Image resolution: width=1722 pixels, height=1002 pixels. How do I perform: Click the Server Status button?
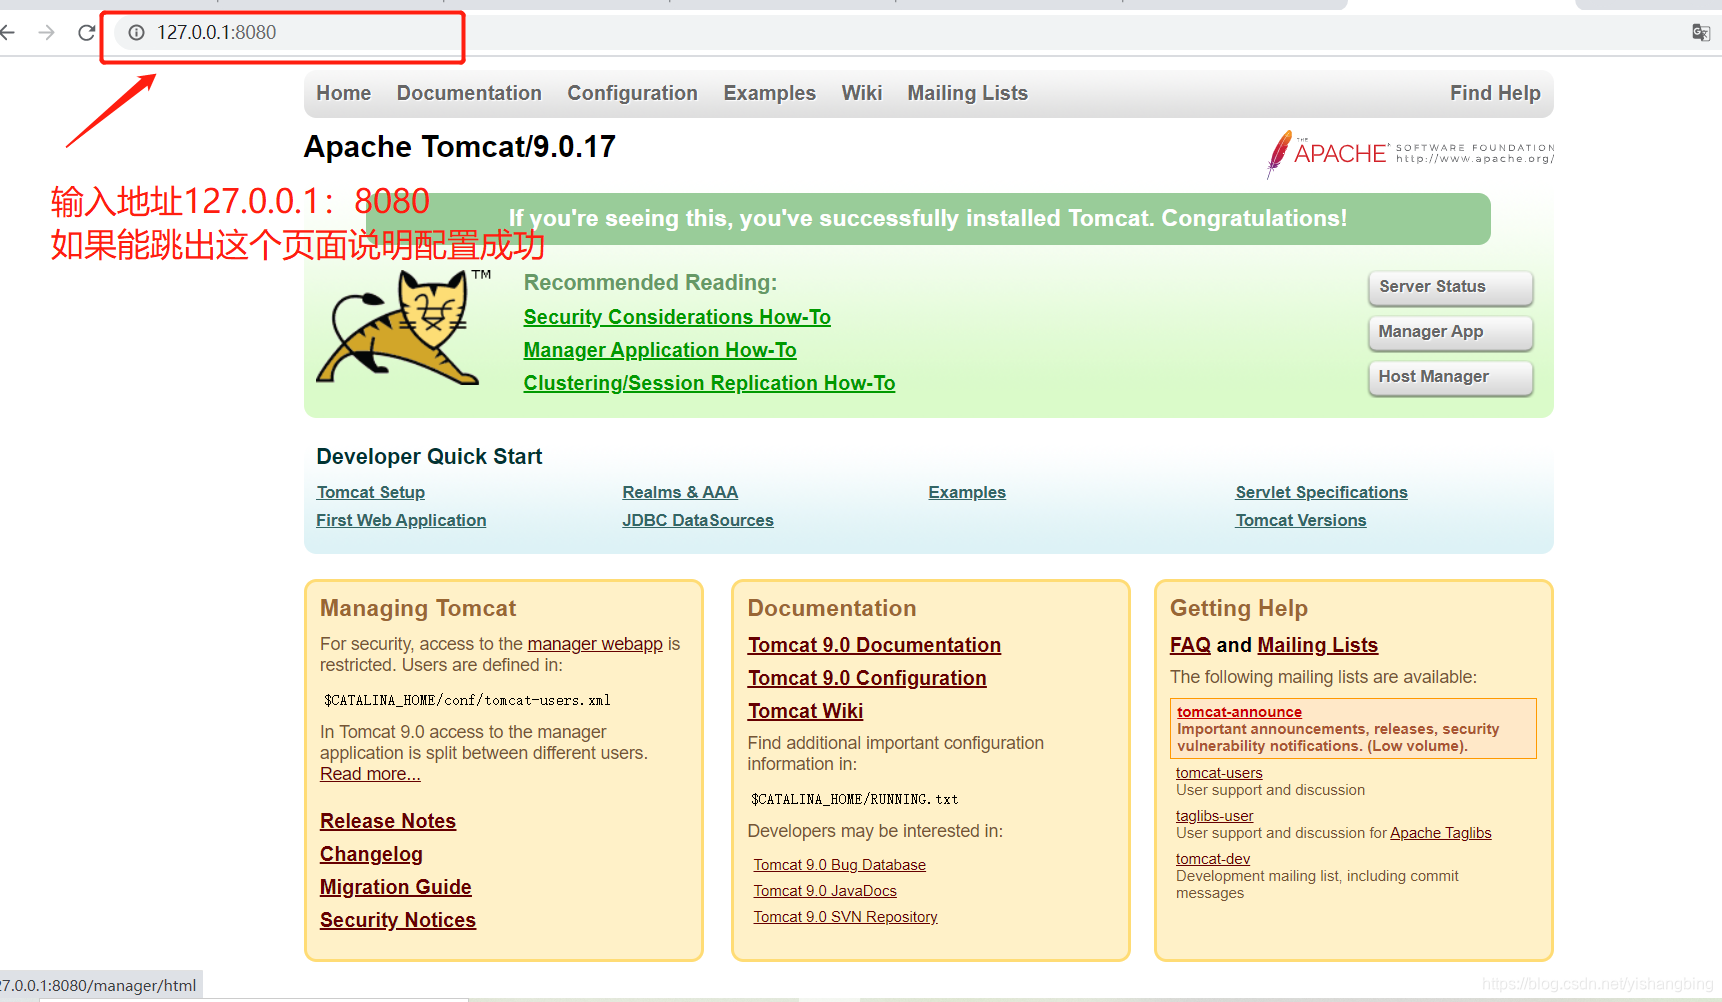(x=1450, y=287)
